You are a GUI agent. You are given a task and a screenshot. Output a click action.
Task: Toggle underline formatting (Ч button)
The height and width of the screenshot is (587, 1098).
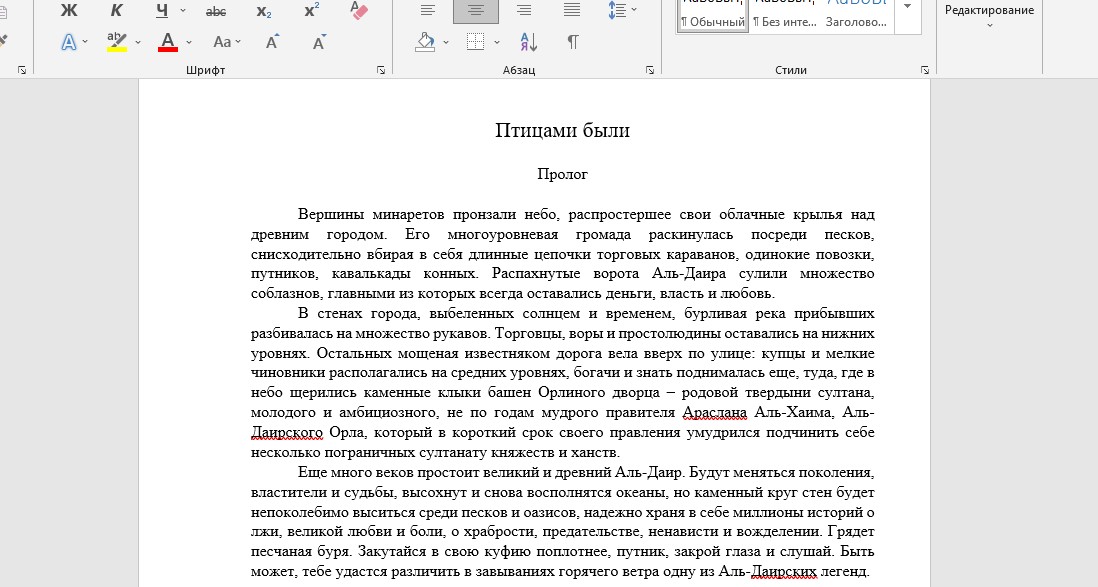(162, 11)
